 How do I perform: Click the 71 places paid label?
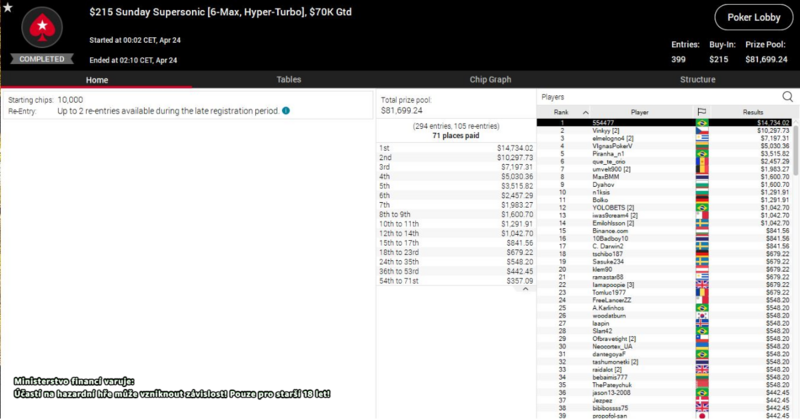(456, 135)
